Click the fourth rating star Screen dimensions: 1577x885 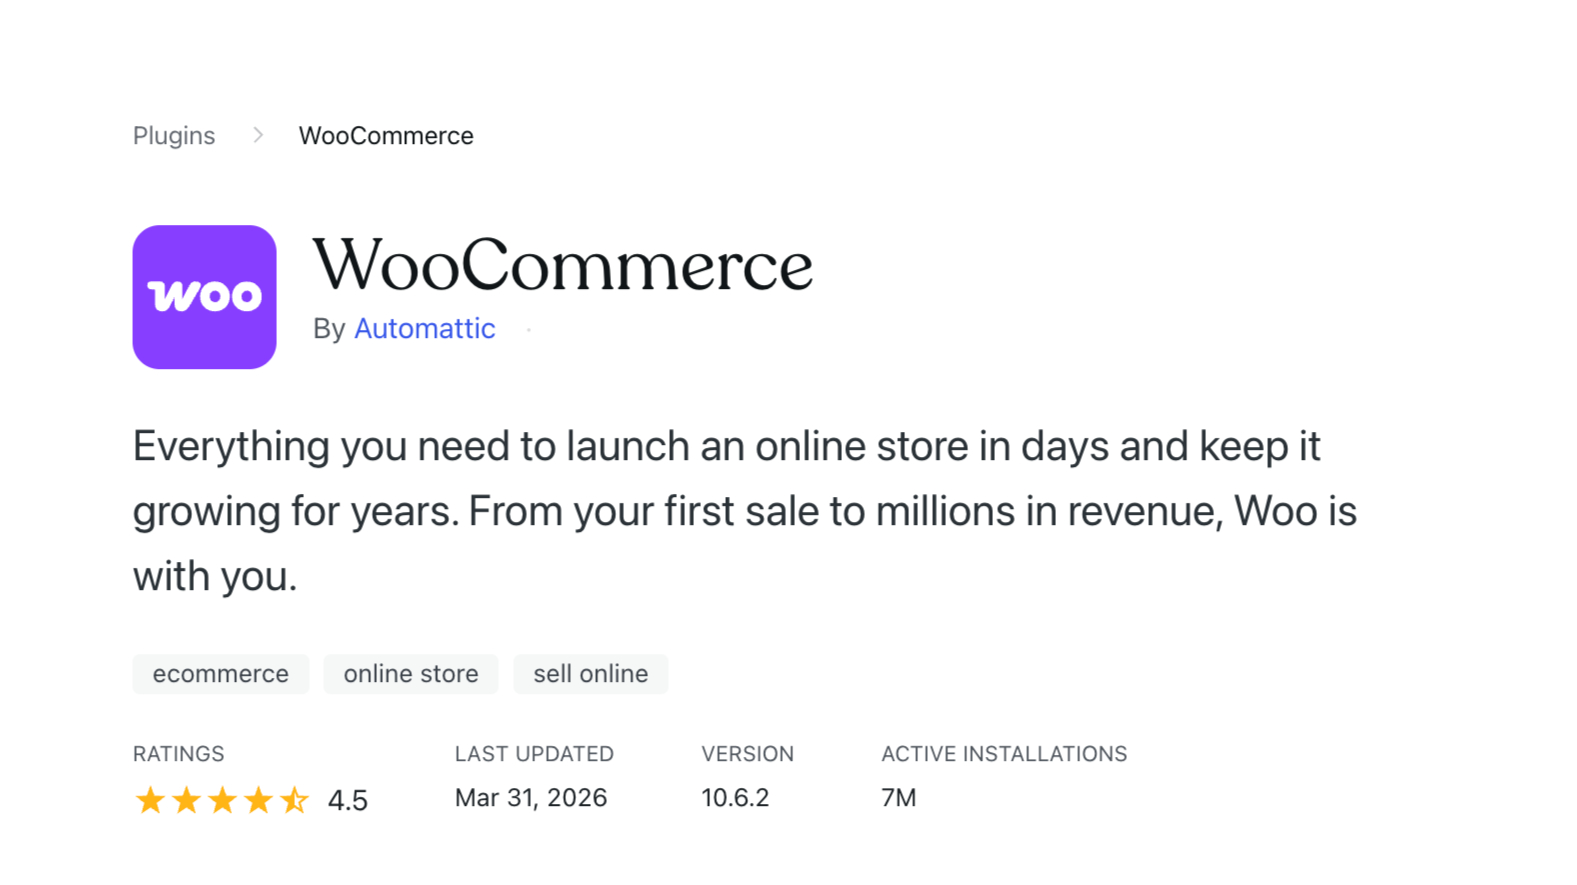click(258, 800)
